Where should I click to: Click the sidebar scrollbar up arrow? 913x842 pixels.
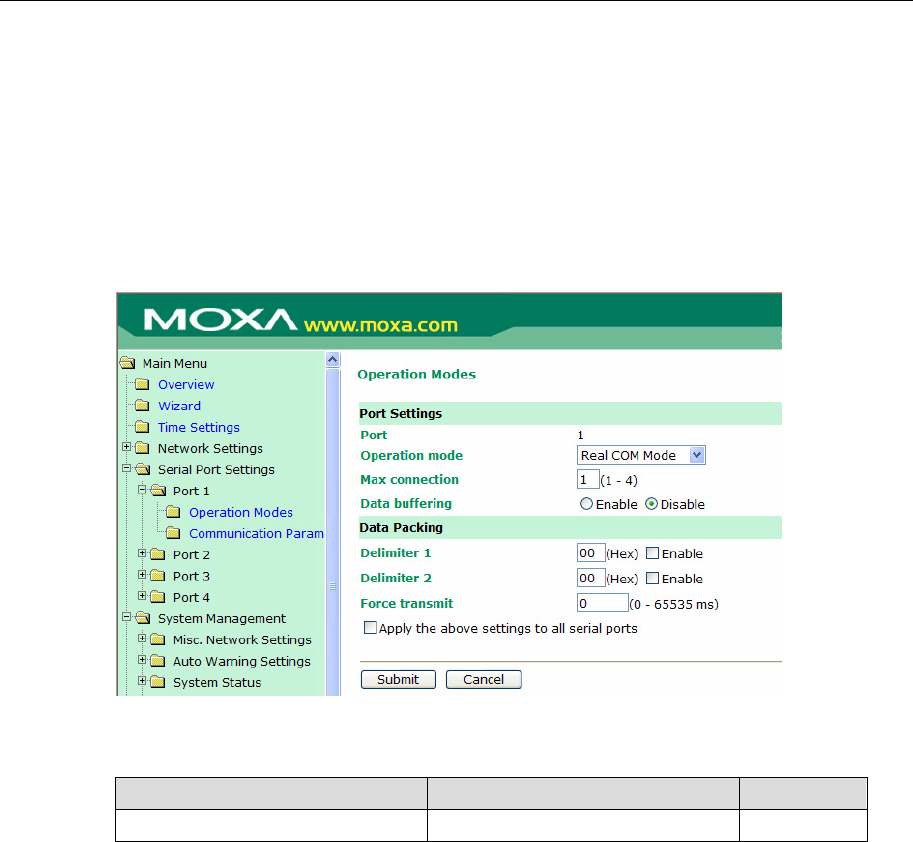[x=333, y=360]
